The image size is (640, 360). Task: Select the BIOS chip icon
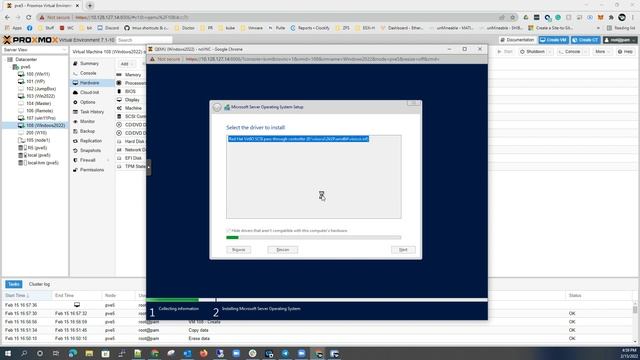tap(119, 91)
